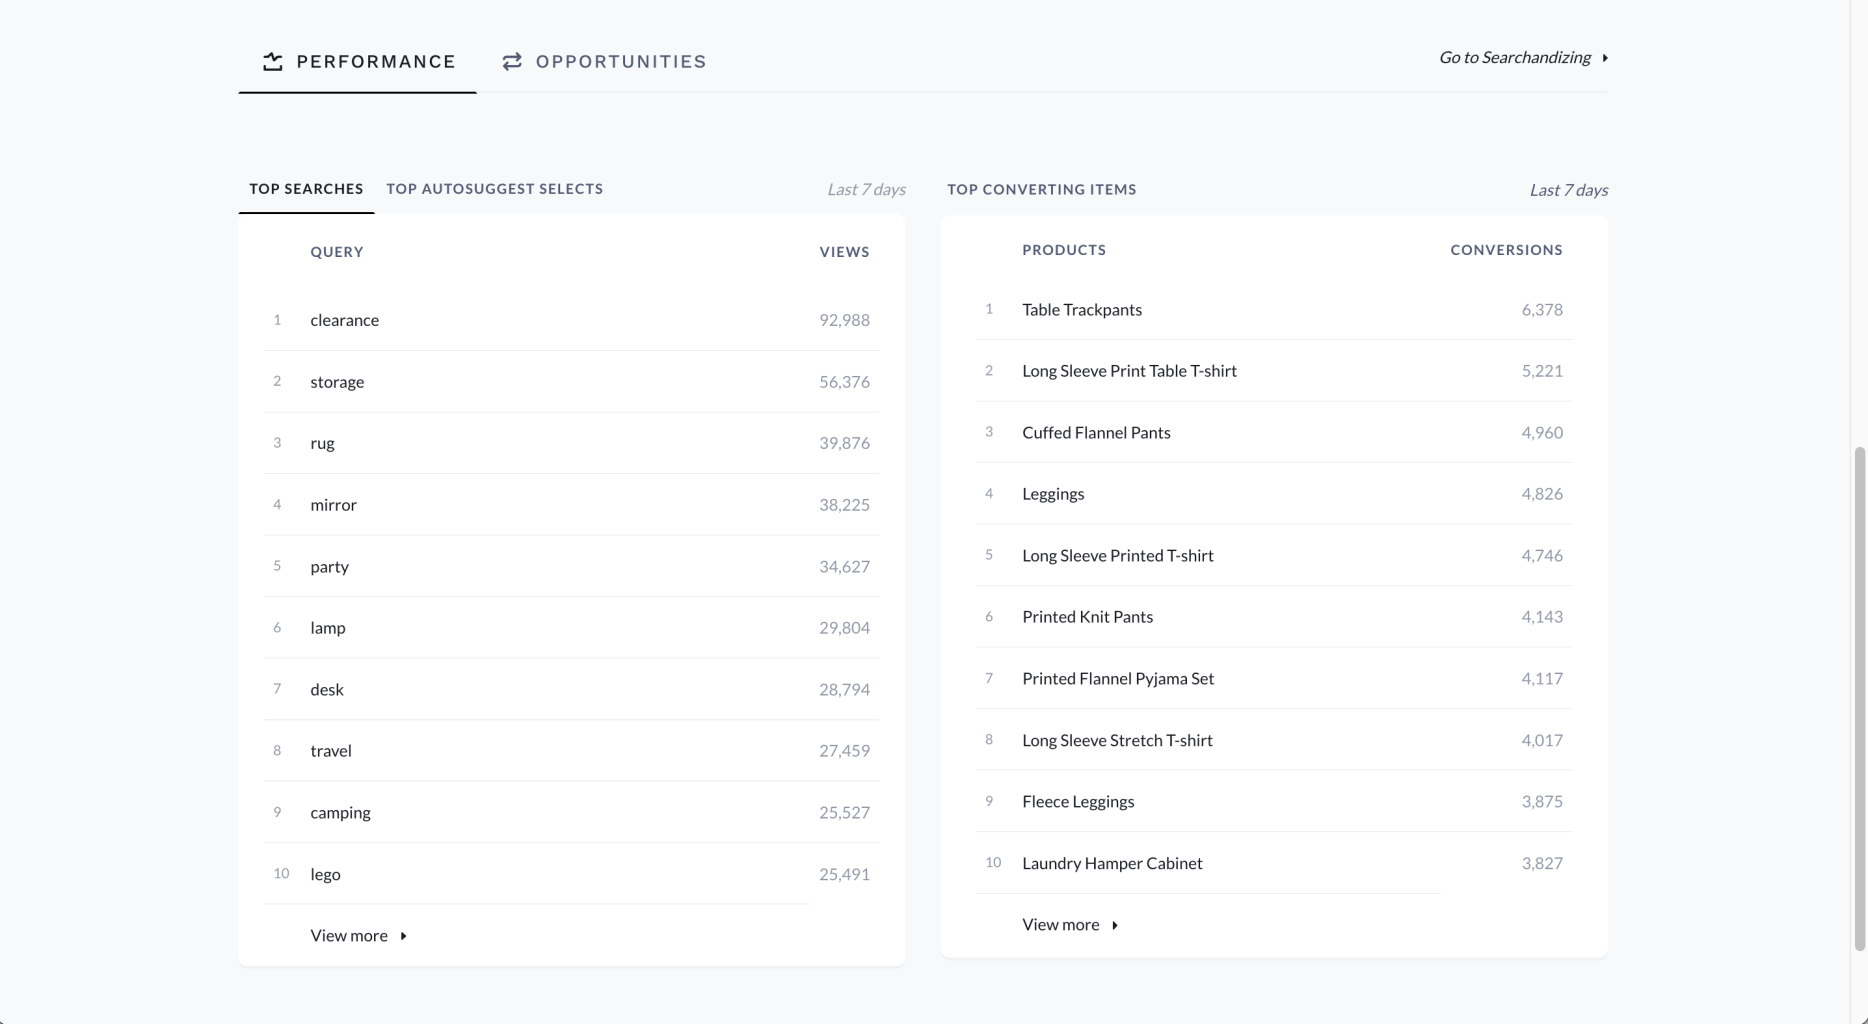Select the 'camping' query
This screenshot has height=1024, width=1868.
(x=340, y=813)
